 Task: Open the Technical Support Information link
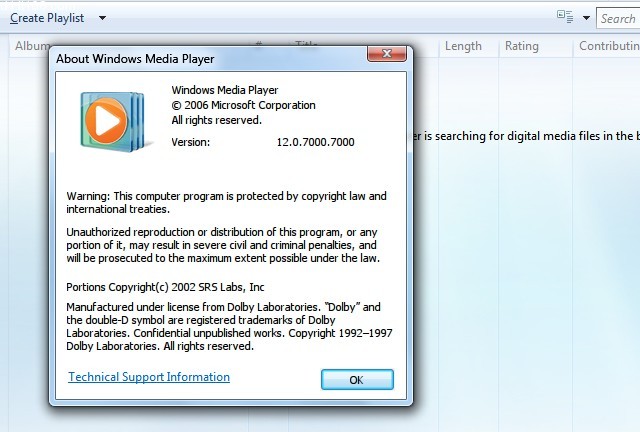[149, 377]
